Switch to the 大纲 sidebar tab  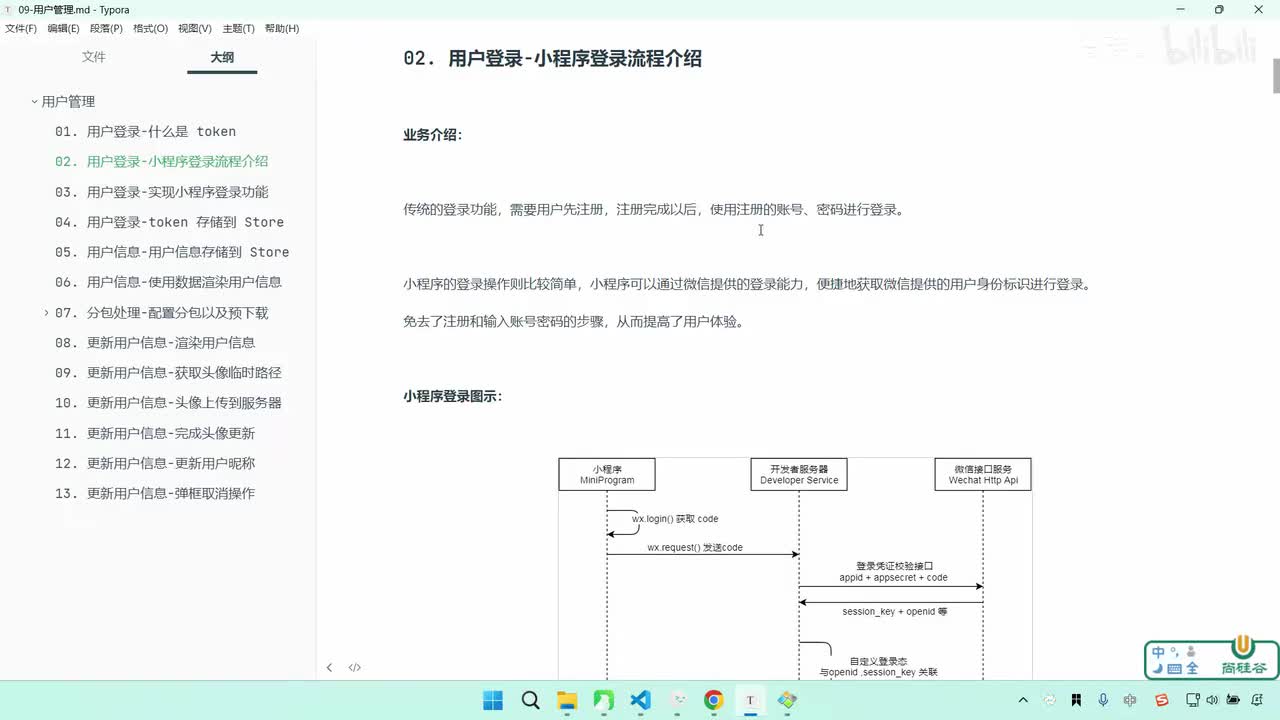click(x=222, y=57)
